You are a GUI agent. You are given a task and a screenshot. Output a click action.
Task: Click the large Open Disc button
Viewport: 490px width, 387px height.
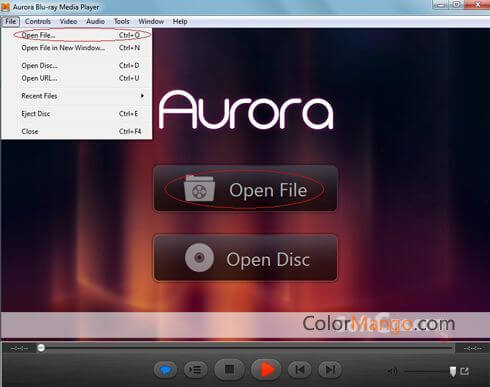245,258
